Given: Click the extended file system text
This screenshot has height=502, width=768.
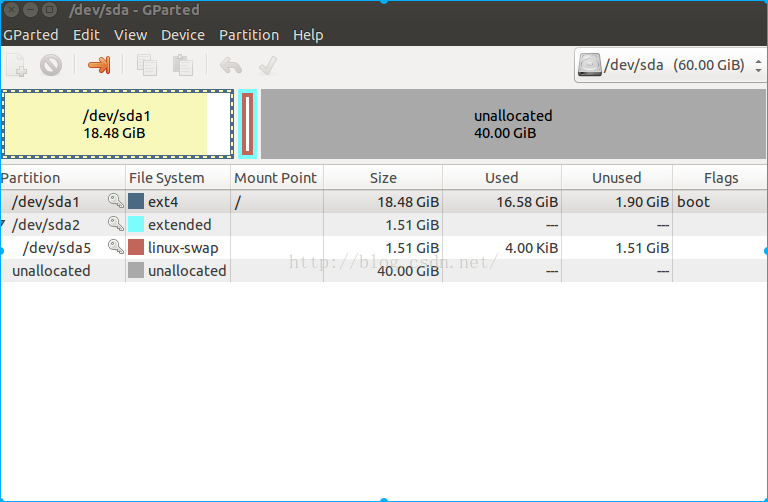Looking at the screenshot, I should (x=180, y=224).
